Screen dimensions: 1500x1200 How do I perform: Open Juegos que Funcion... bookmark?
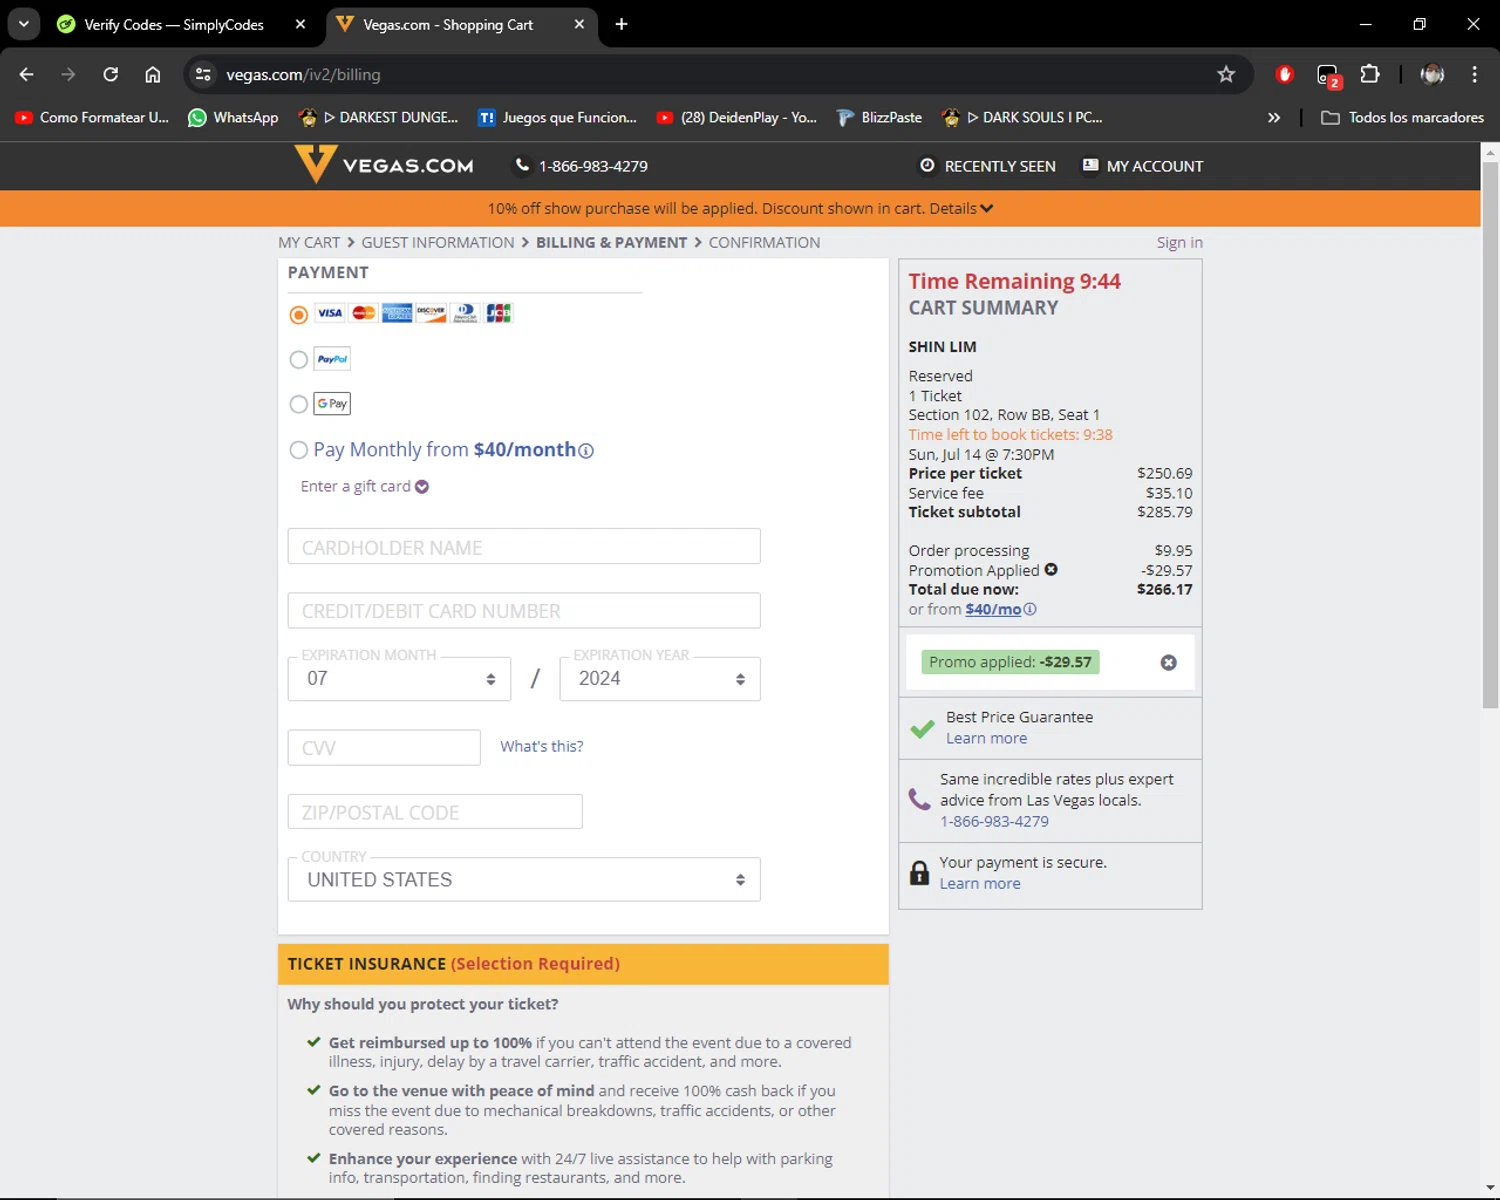tap(557, 117)
